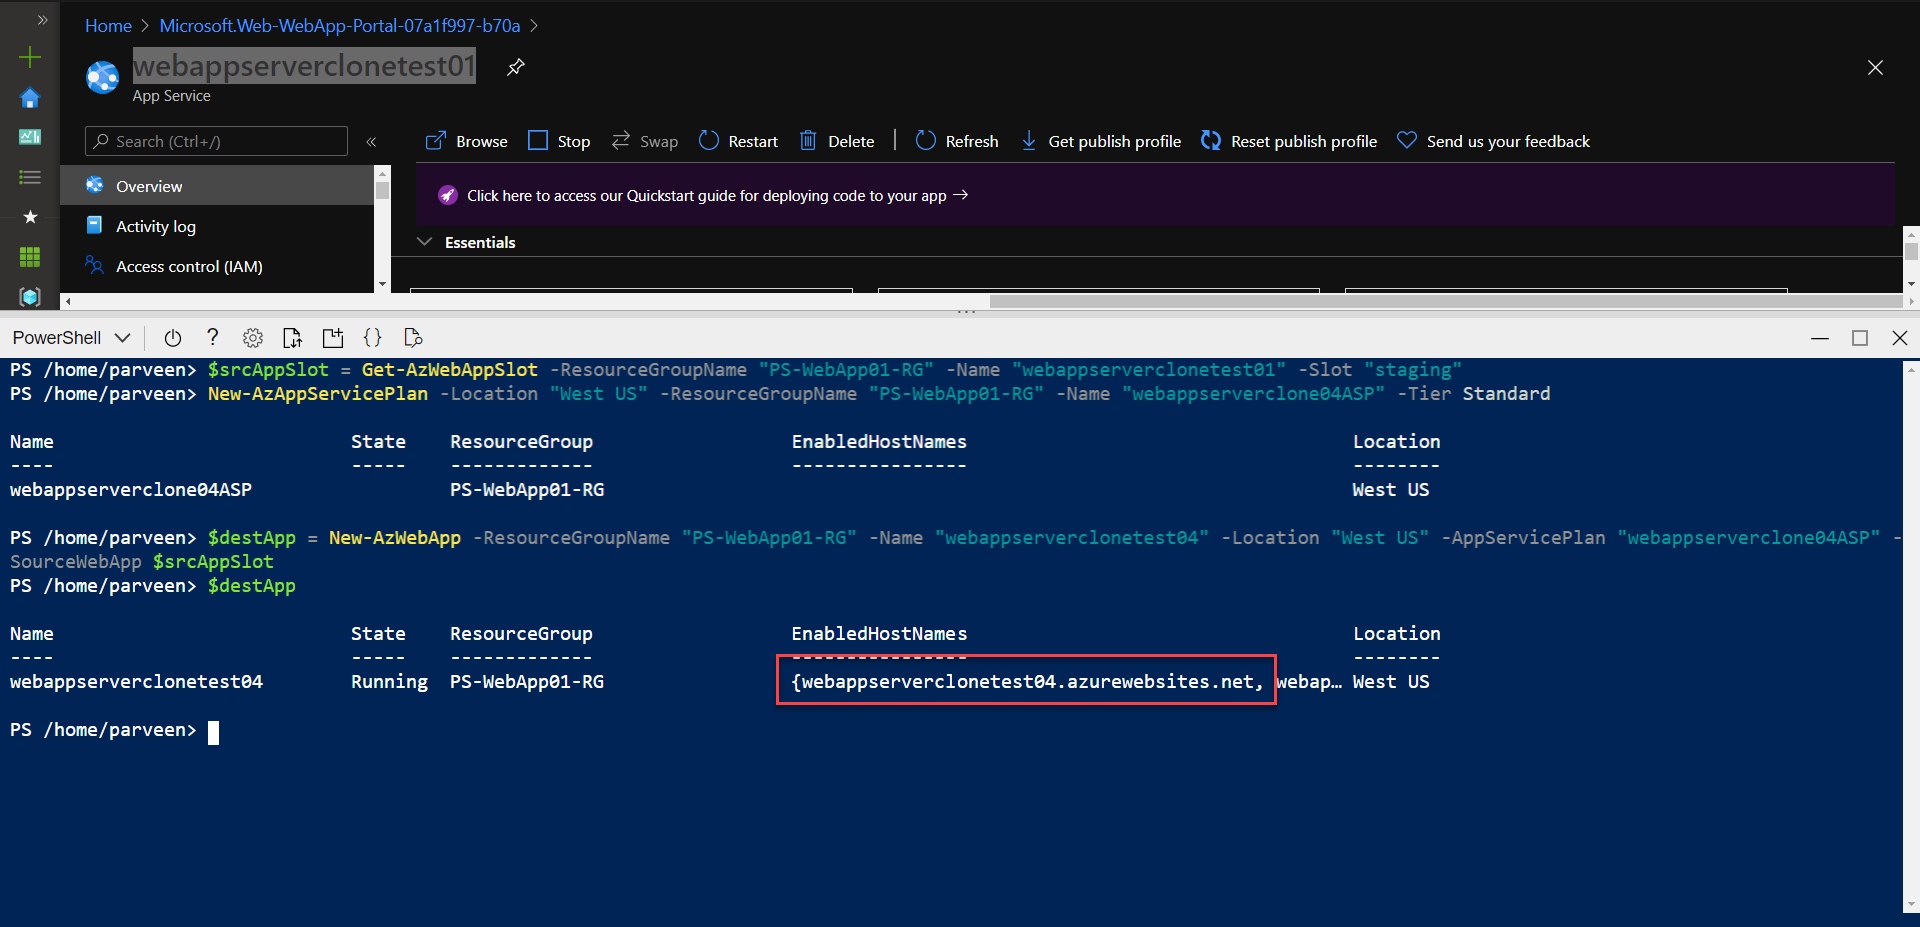Open Cloud Shell settings gear
1920x927 pixels.
pyautogui.click(x=253, y=338)
